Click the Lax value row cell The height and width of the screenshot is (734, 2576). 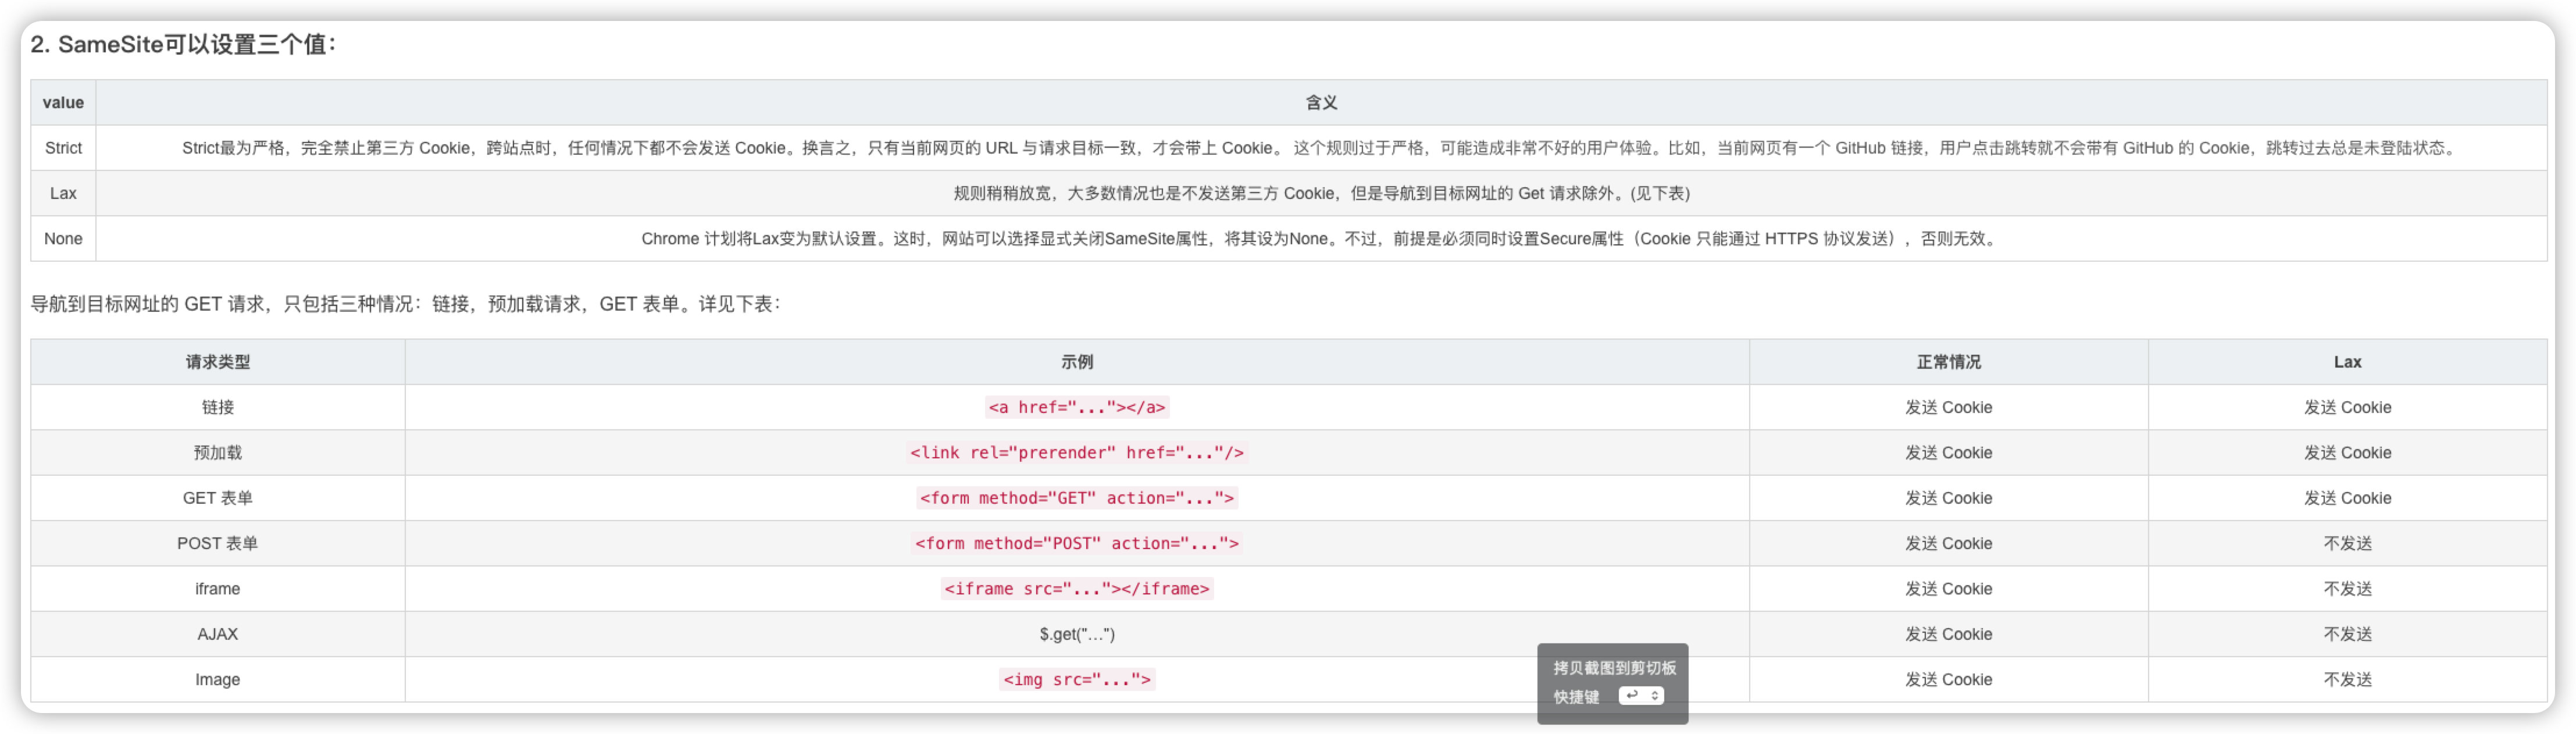(63, 193)
